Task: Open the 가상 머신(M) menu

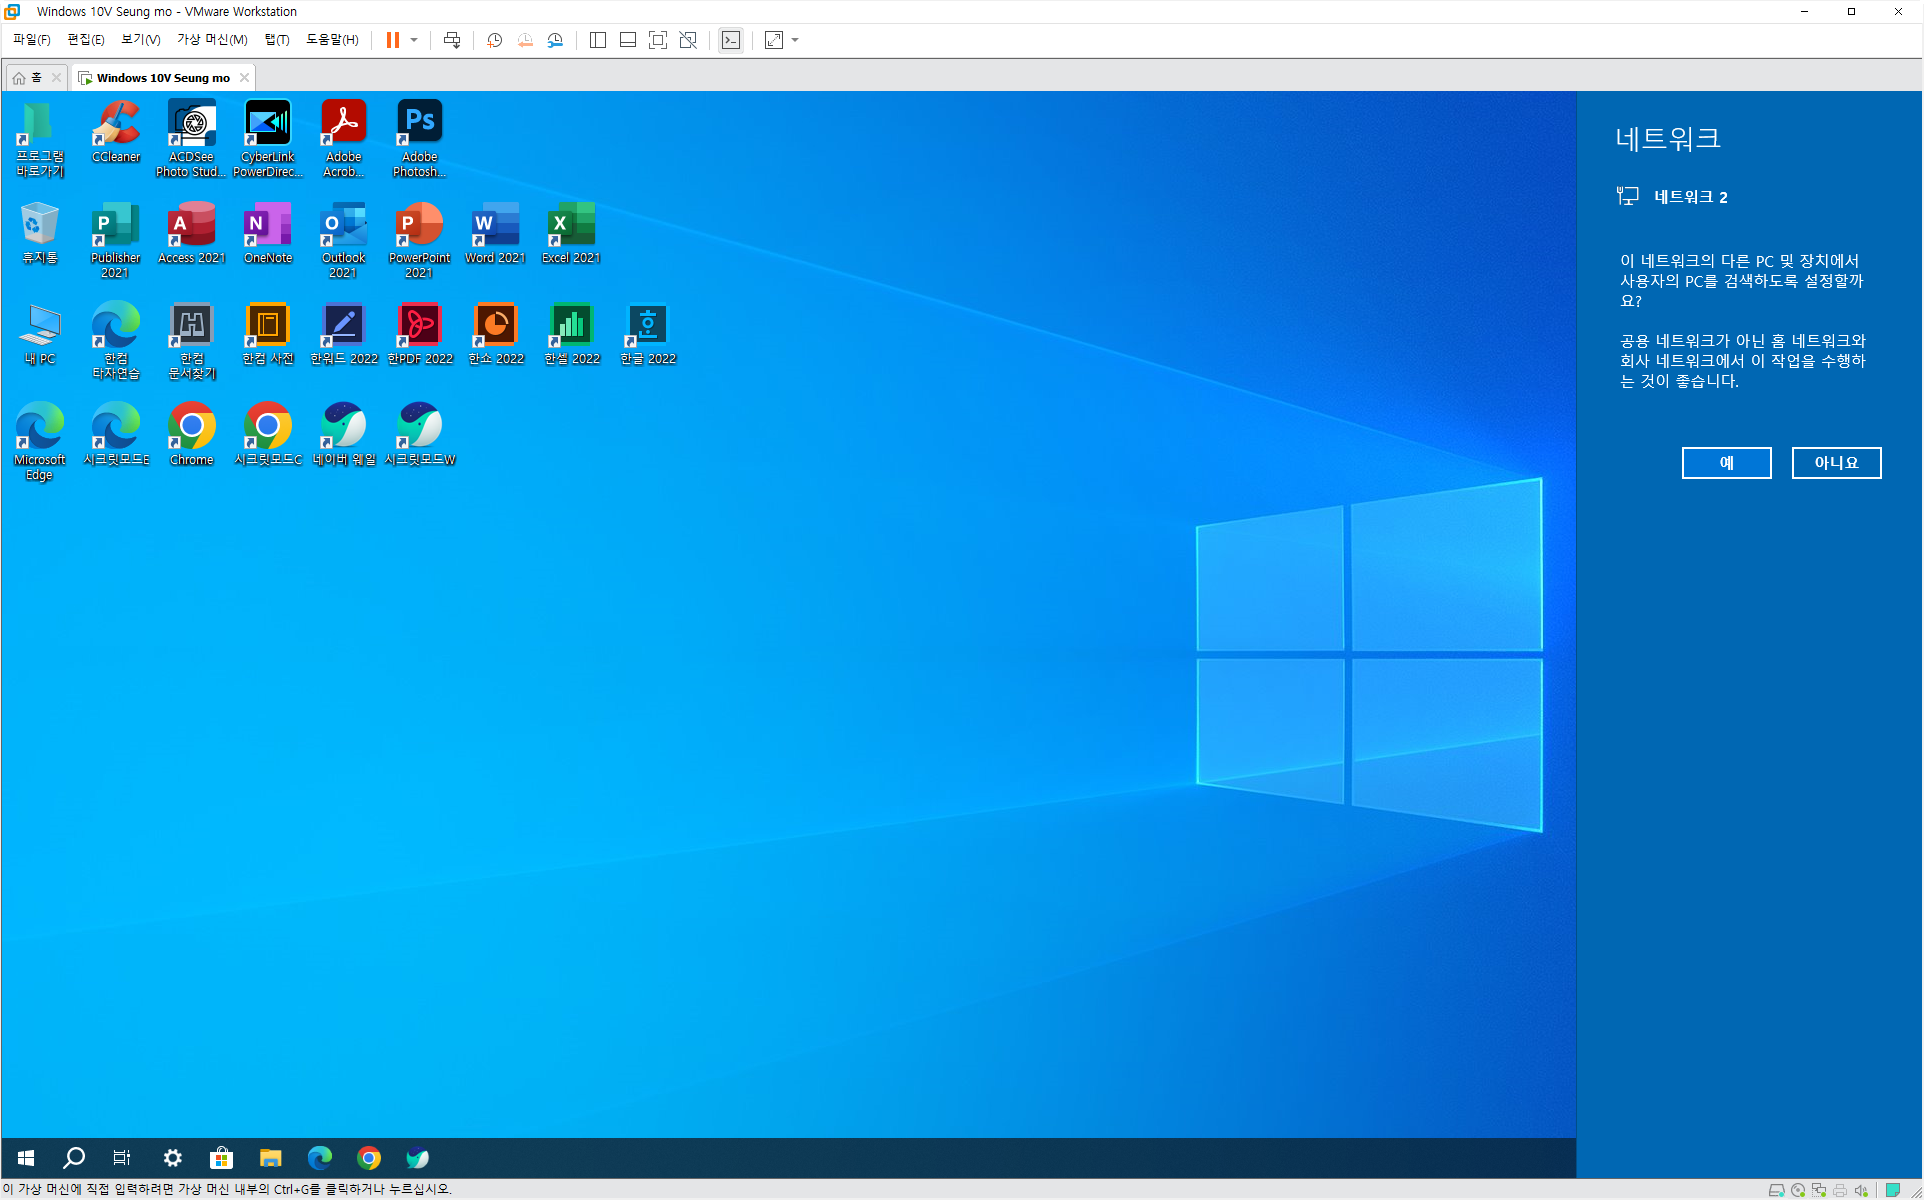Action: (x=212, y=40)
